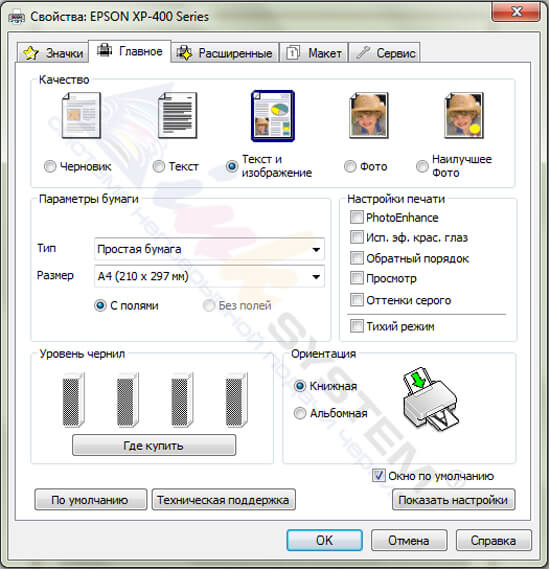Open the Макет tab
Image resolution: width=550 pixels, height=570 pixels.
tap(314, 53)
